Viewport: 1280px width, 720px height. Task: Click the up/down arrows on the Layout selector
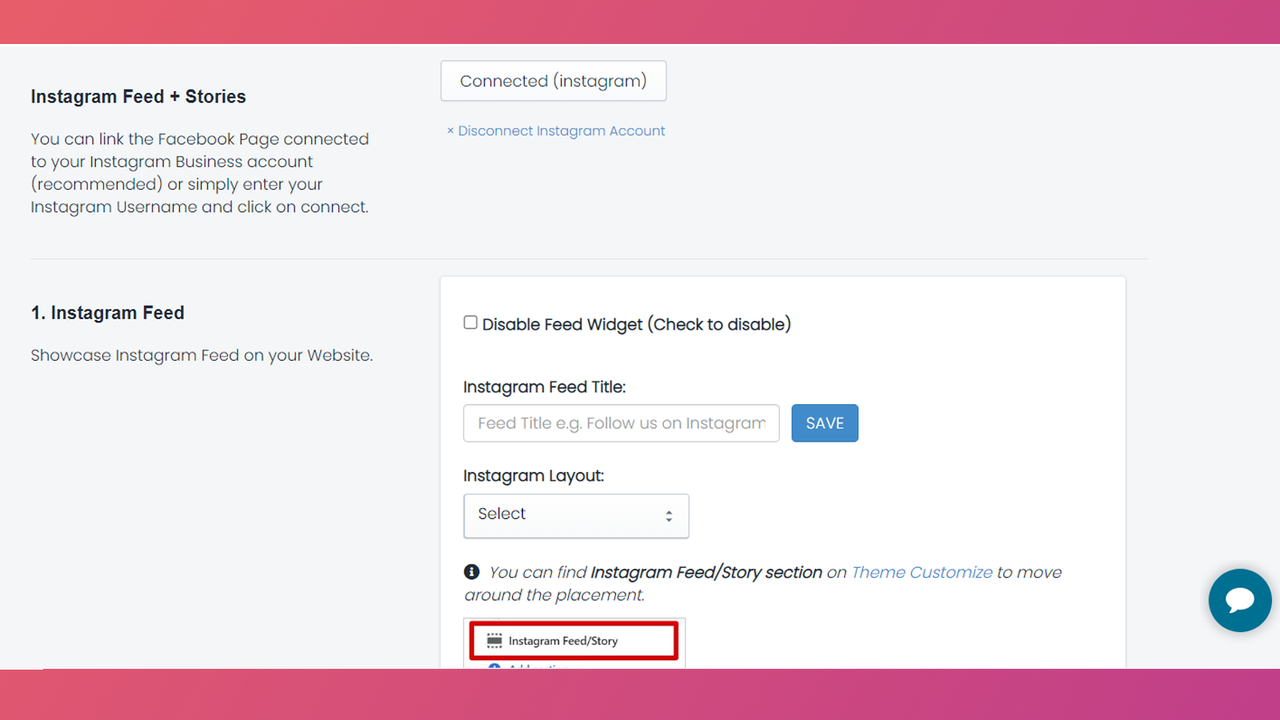coord(669,516)
